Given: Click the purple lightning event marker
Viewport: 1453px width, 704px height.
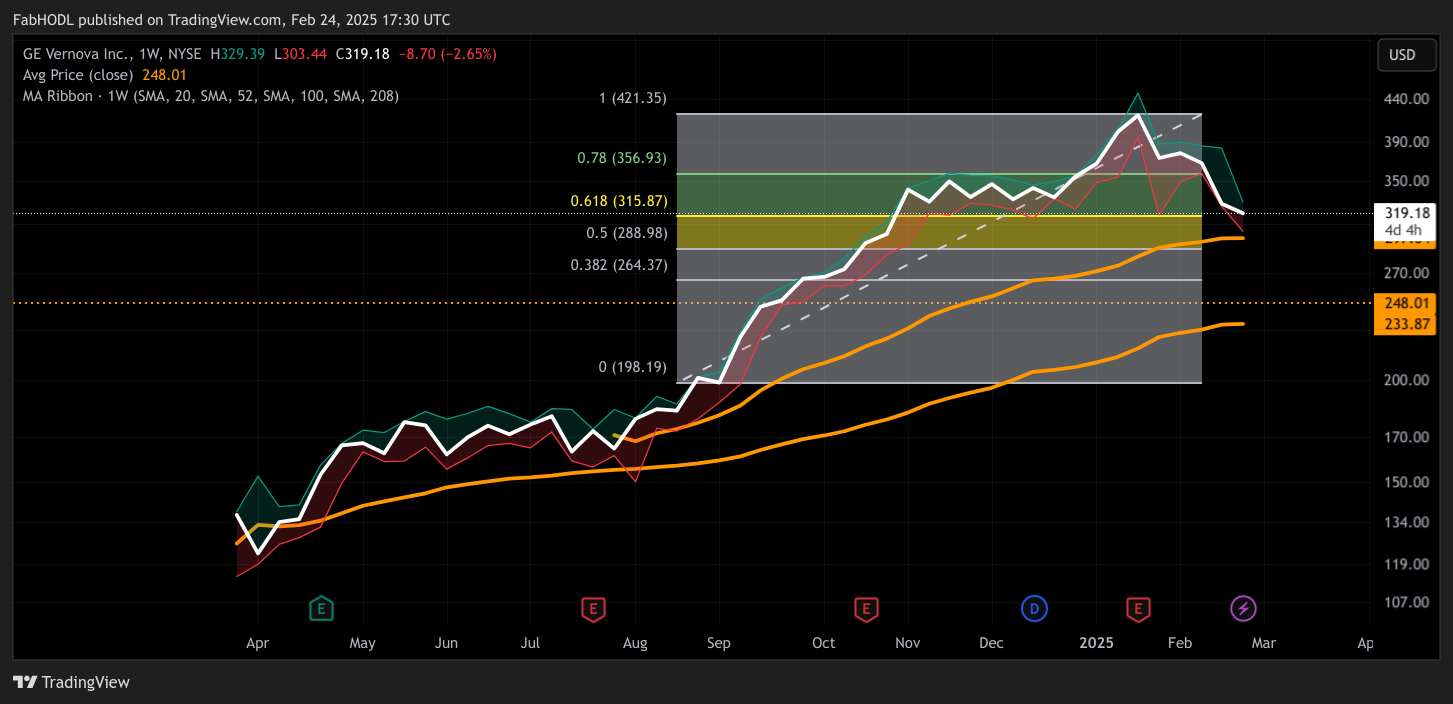Looking at the screenshot, I should [1243, 607].
